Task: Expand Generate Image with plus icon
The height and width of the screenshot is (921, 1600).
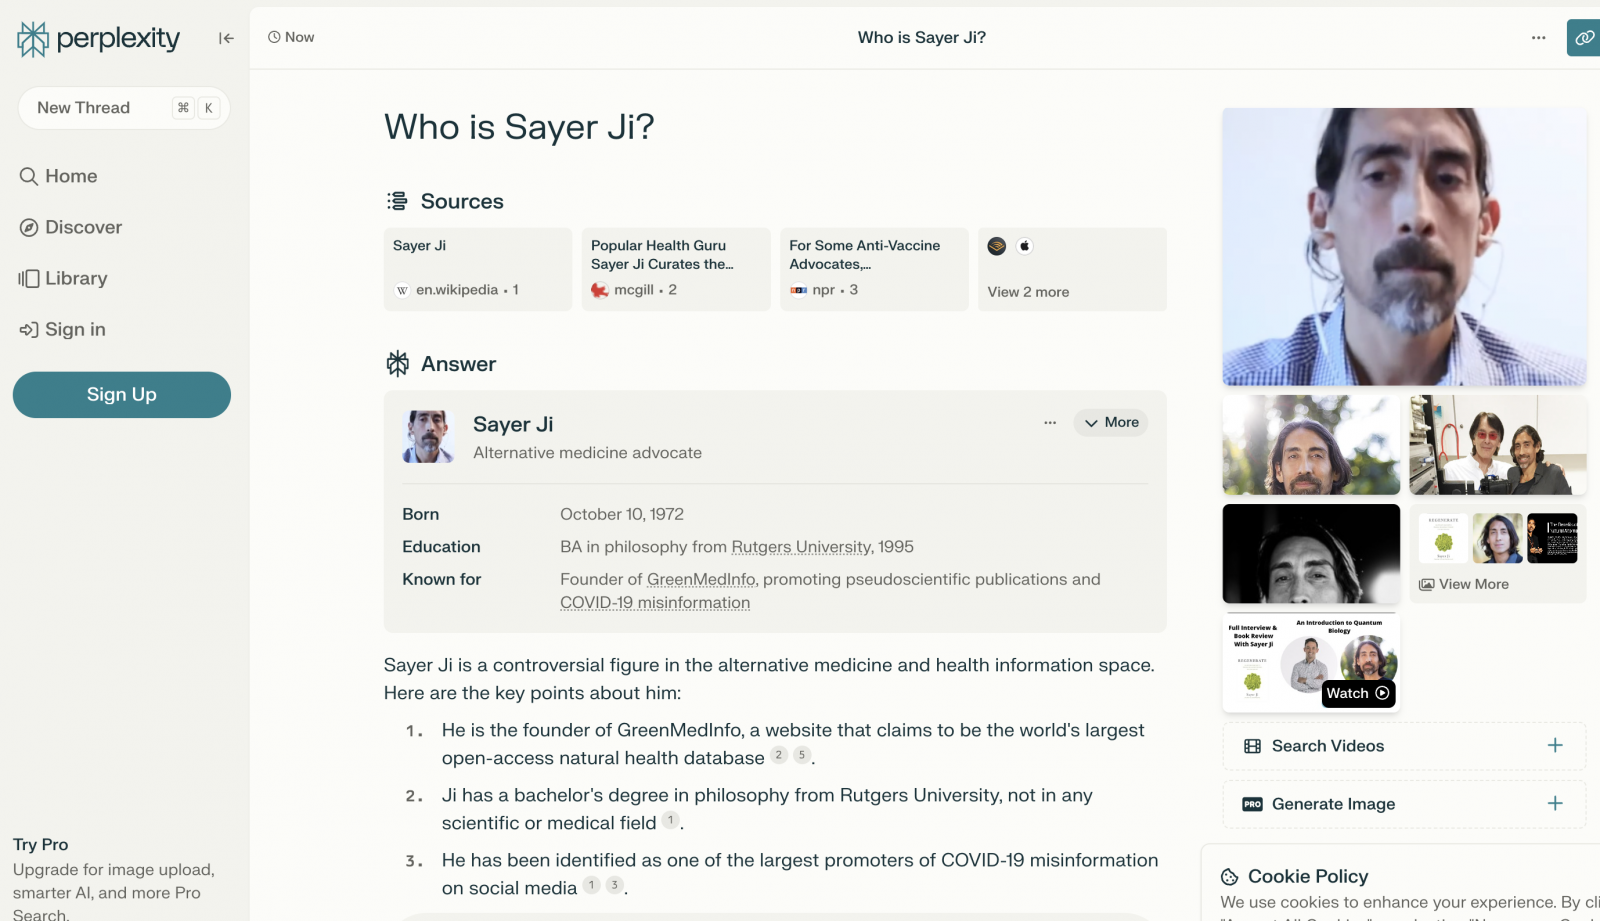Action: [x=1555, y=804]
